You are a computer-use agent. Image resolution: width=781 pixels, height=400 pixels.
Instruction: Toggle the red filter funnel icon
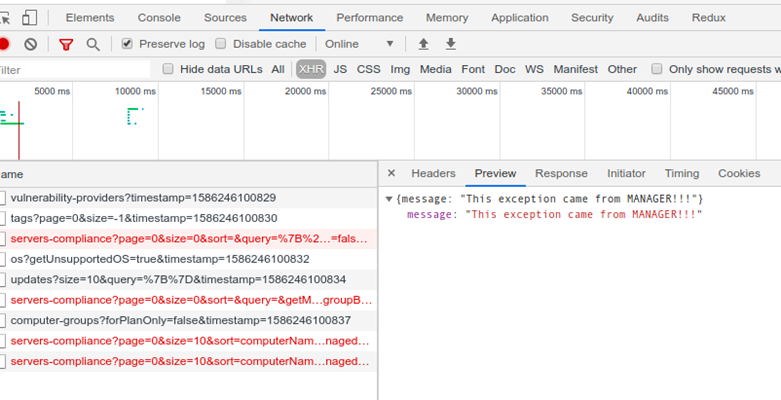66,44
